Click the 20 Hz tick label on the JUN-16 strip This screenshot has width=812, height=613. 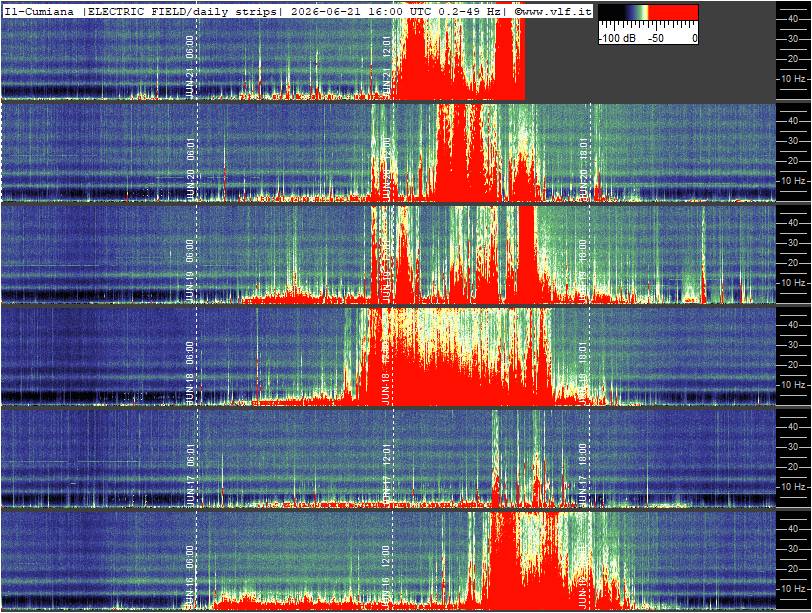(x=793, y=569)
